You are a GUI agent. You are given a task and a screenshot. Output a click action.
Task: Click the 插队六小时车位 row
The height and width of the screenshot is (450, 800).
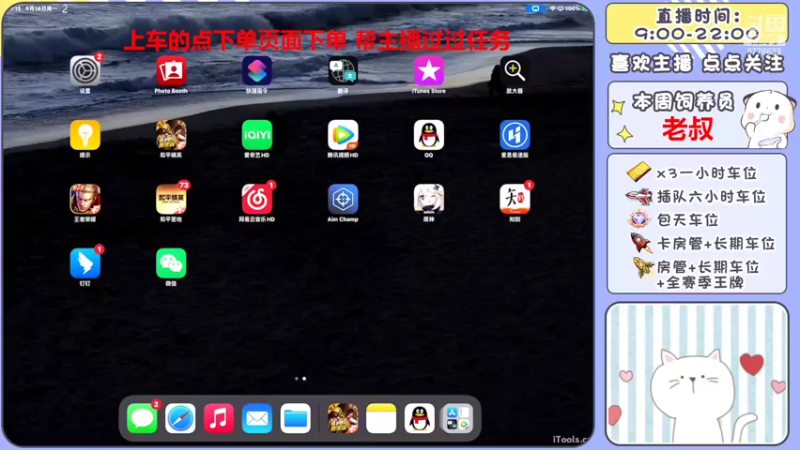point(696,196)
